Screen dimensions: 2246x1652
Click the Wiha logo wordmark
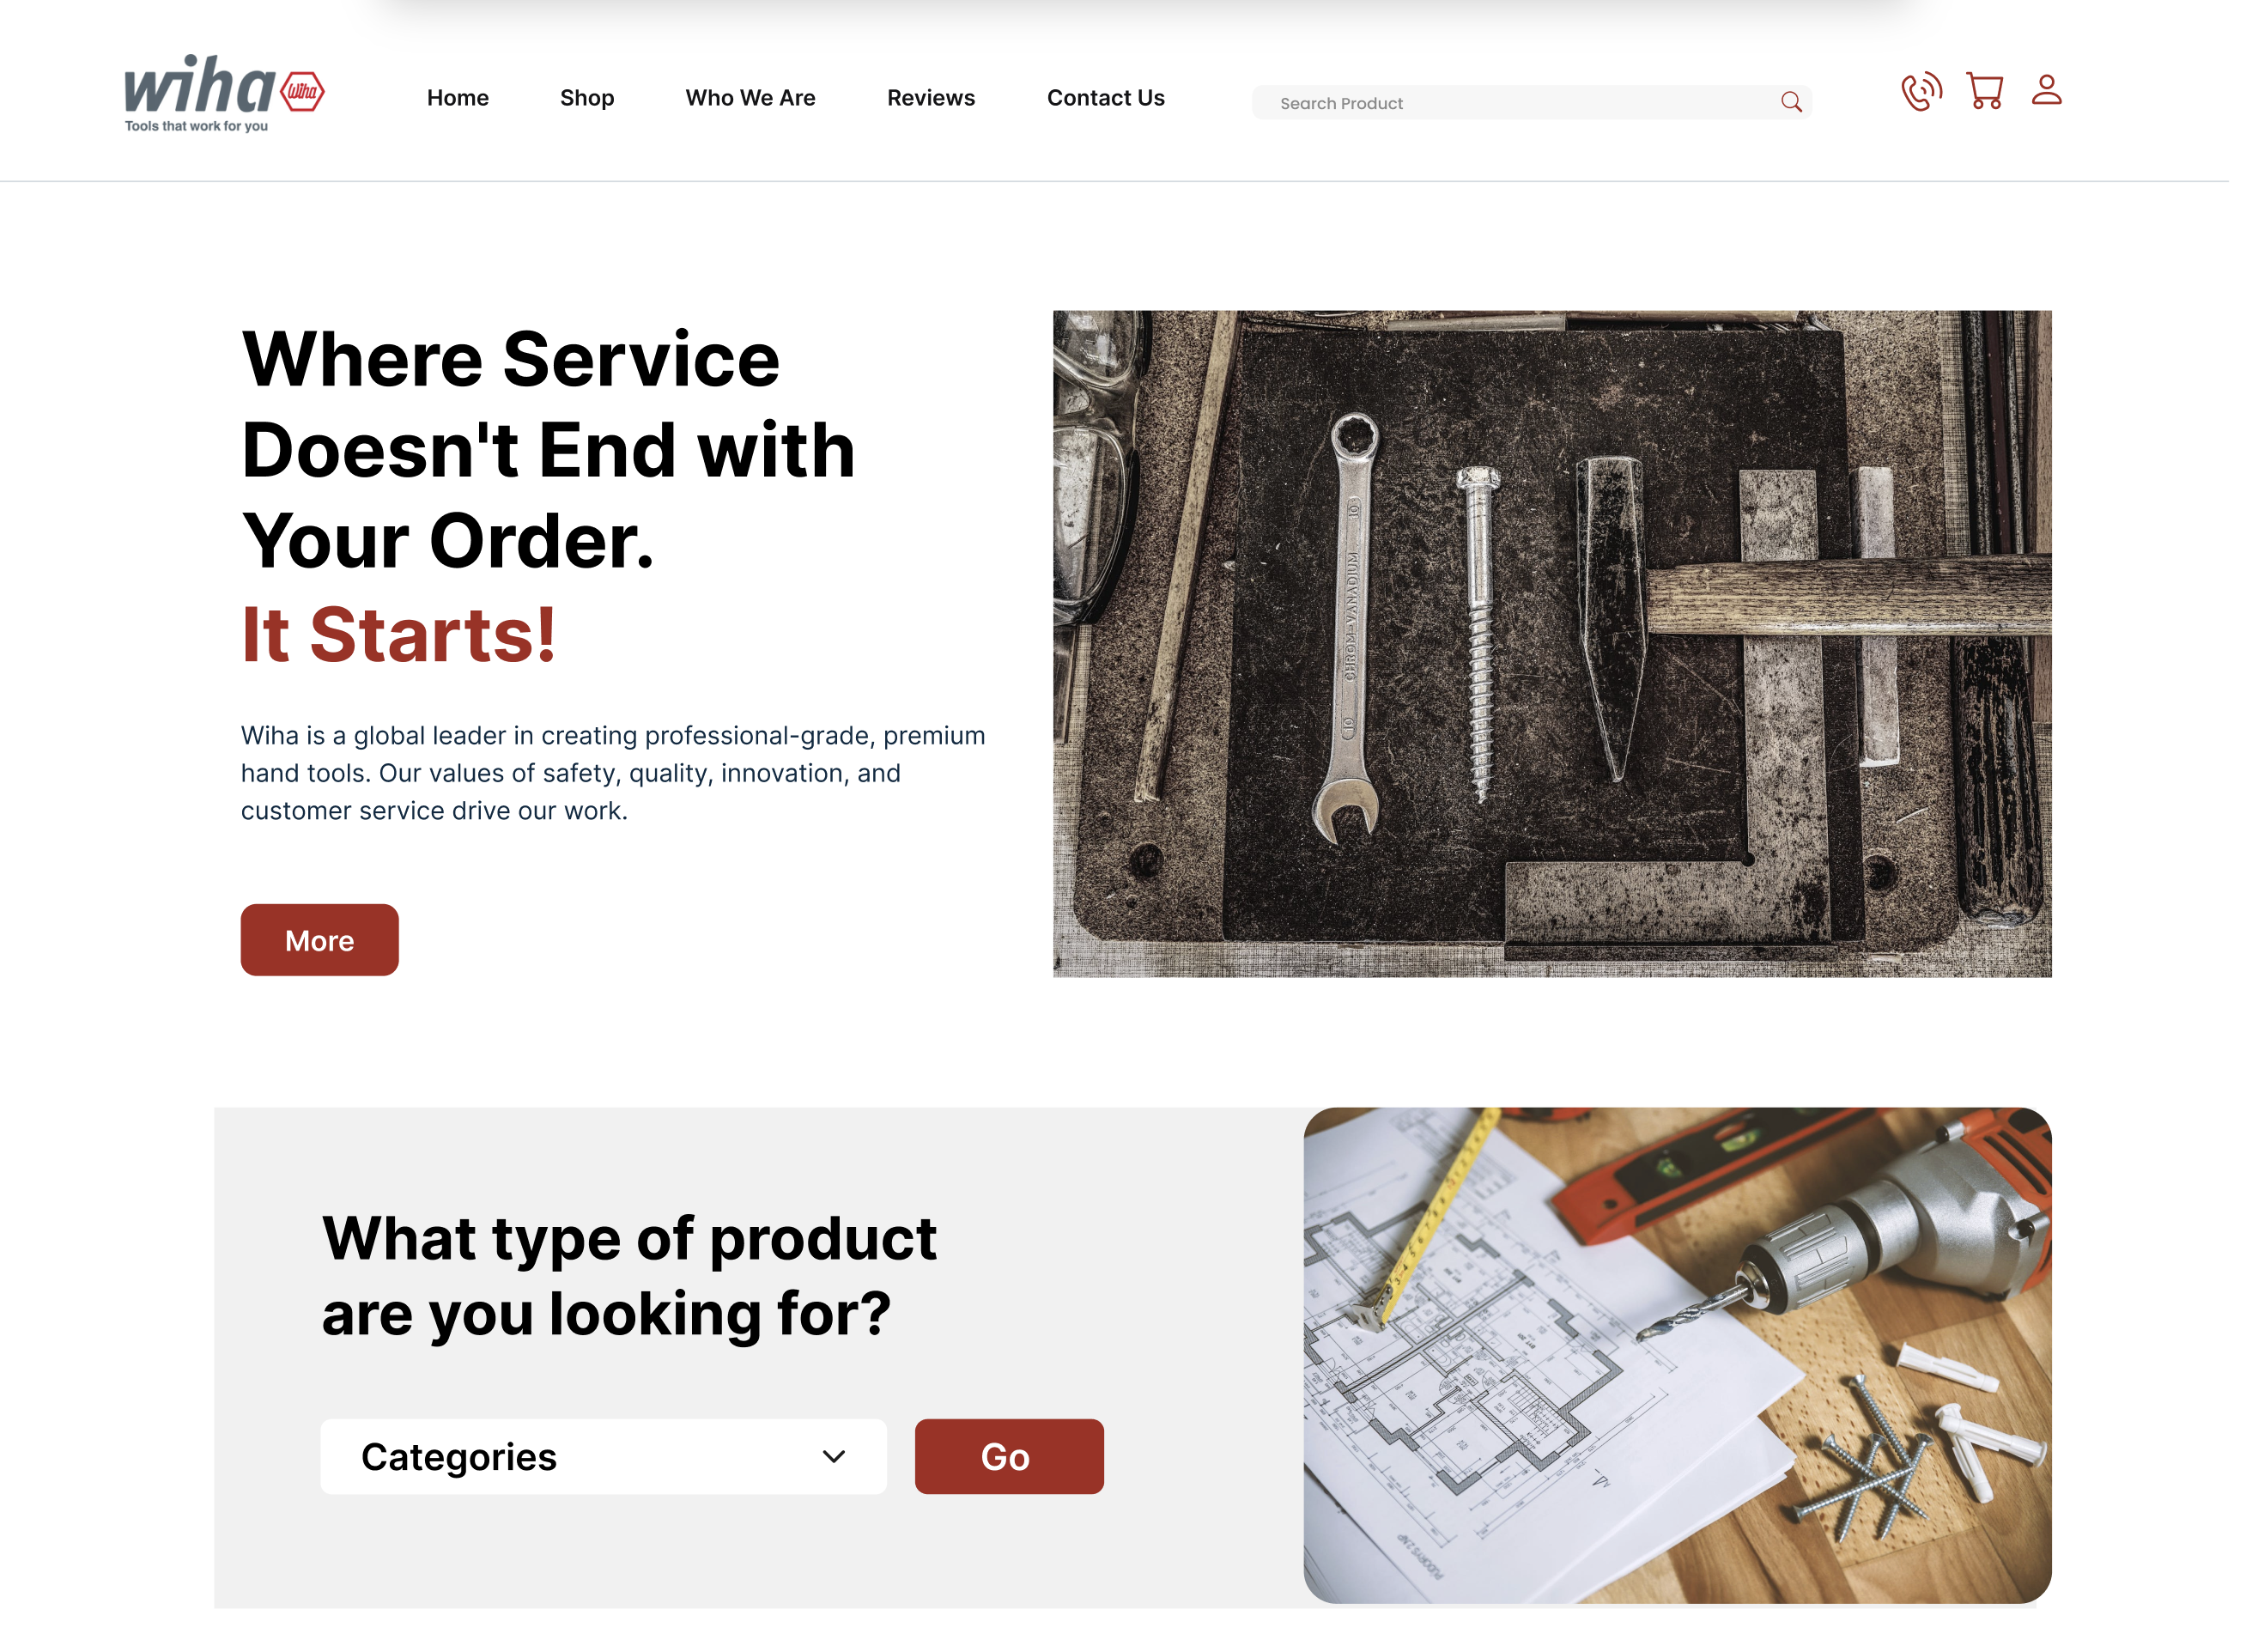pyautogui.click(x=199, y=84)
